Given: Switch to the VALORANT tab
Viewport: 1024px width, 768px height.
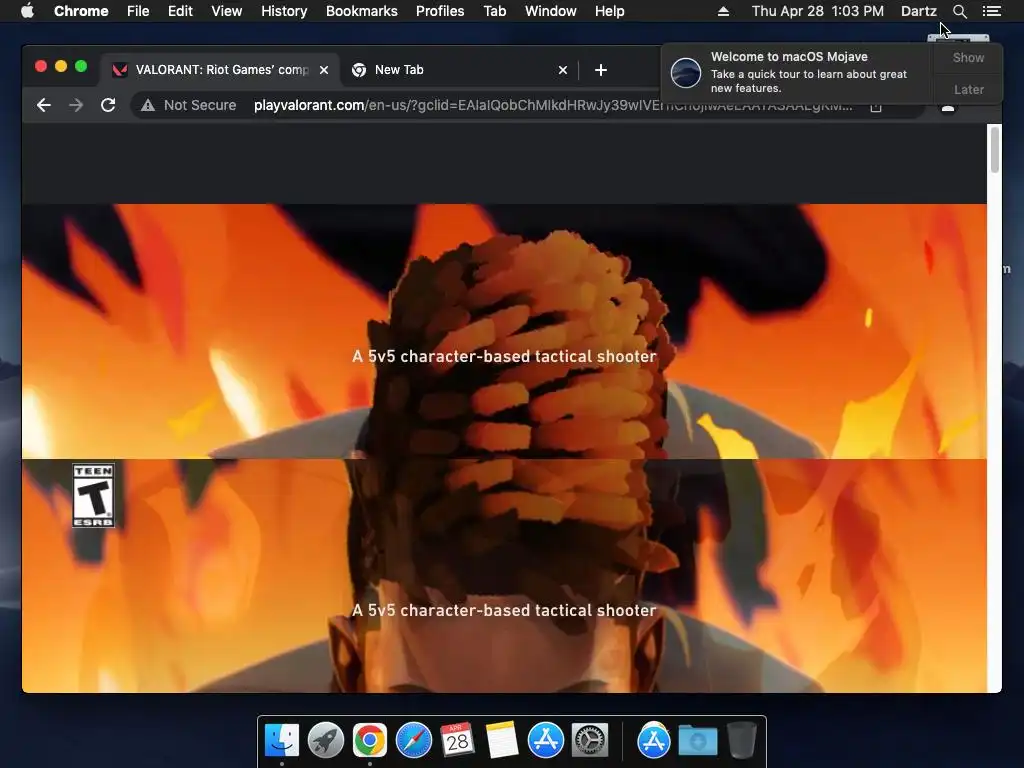Looking at the screenshot, I should 221,70.
